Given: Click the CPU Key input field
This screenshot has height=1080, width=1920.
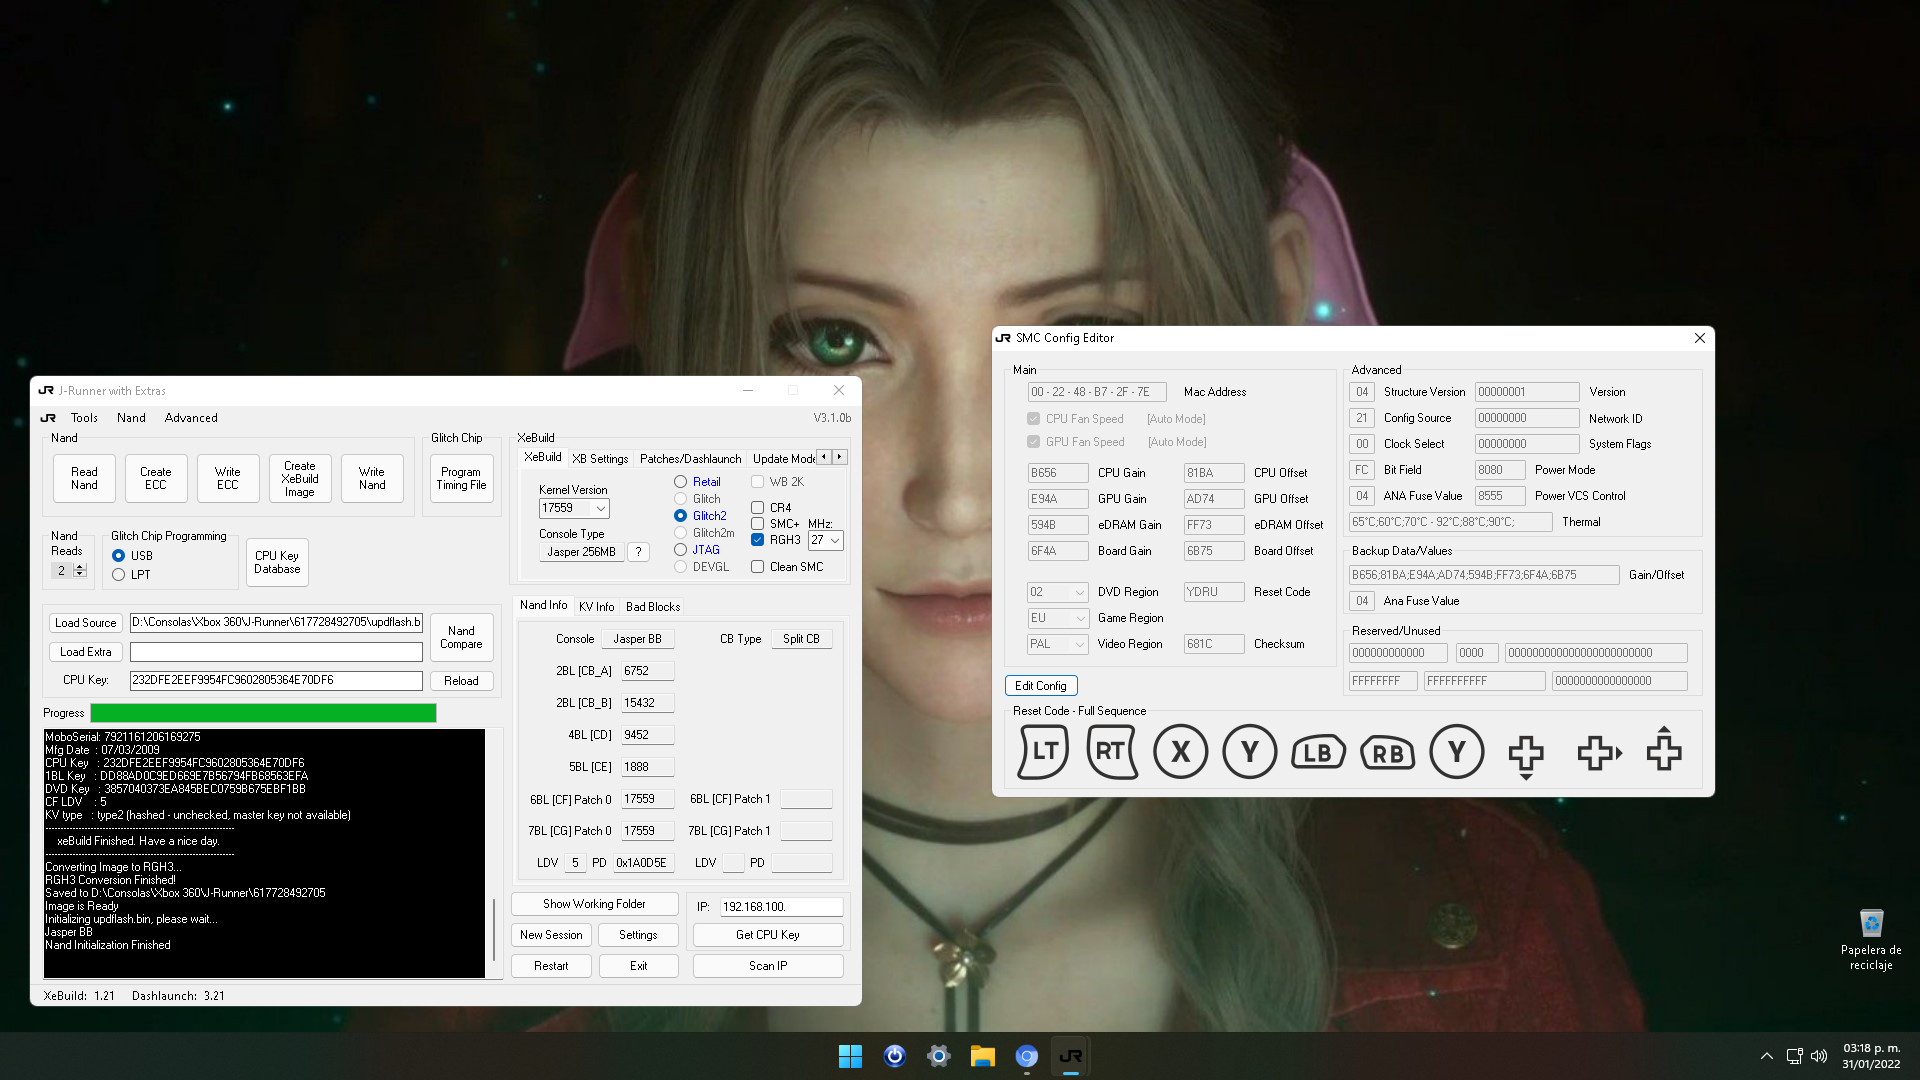Looking at the screenshot, I should (x=276, y=680).
